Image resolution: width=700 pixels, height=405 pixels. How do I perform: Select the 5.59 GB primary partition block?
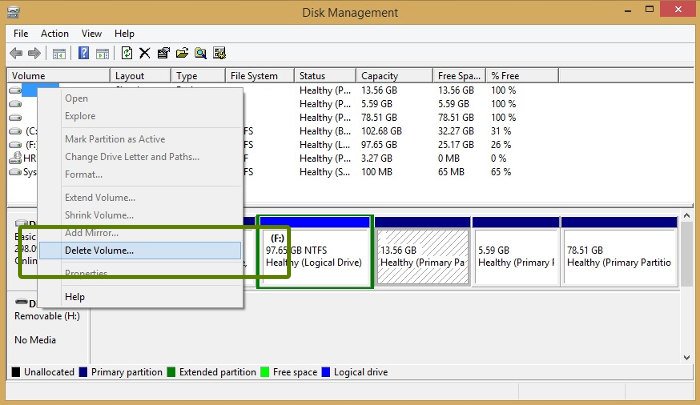click(x=516, y=251)
